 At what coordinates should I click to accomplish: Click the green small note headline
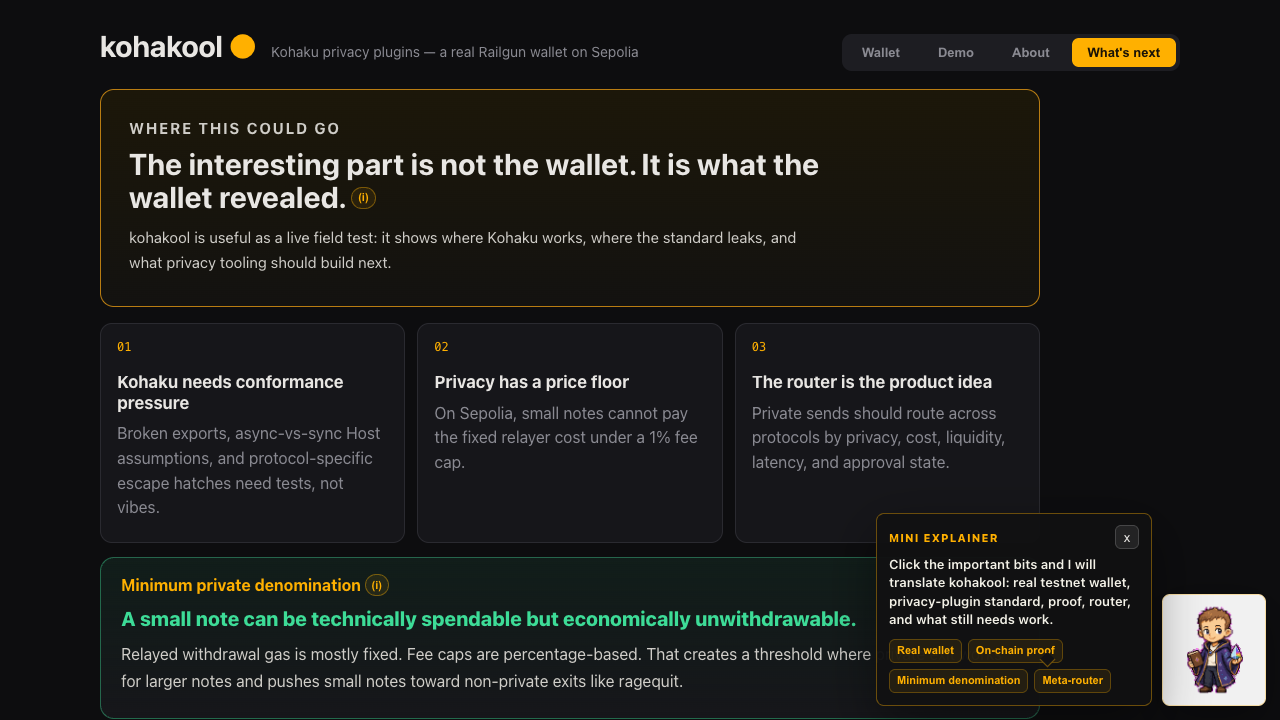tap(489, 619)
